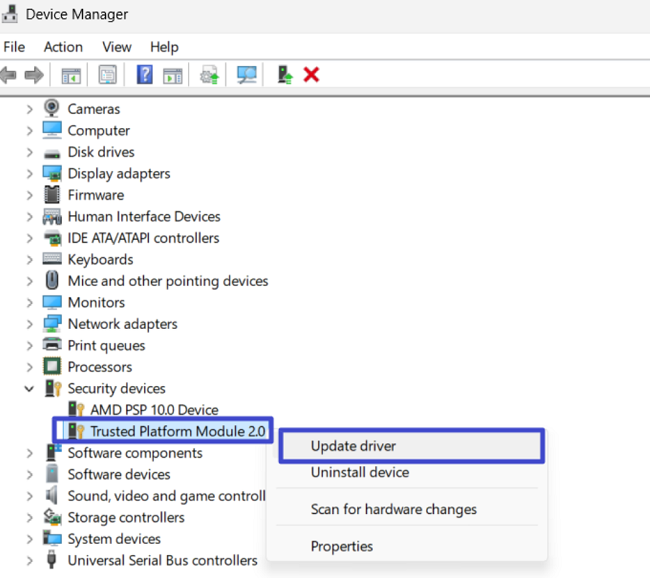
Task: Select the Monitors row label
Action: point(96,302)
